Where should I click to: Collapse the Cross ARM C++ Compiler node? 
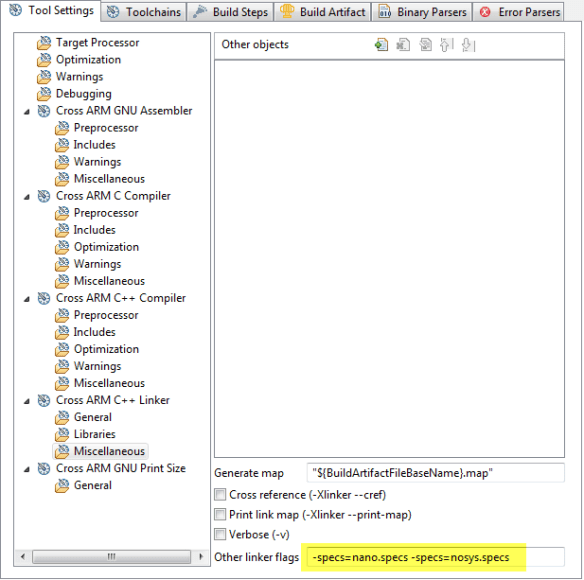click(27, 299)
